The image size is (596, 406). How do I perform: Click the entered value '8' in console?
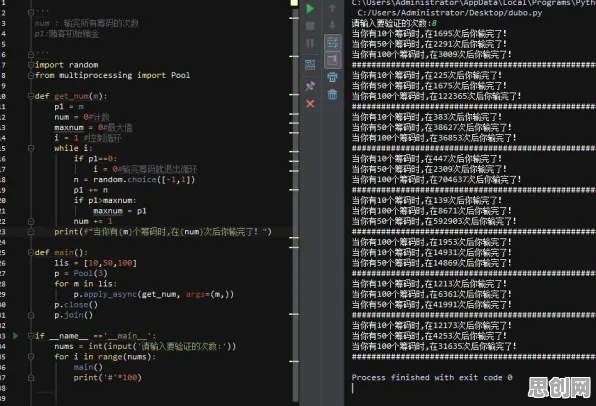(x=434, y=23)
